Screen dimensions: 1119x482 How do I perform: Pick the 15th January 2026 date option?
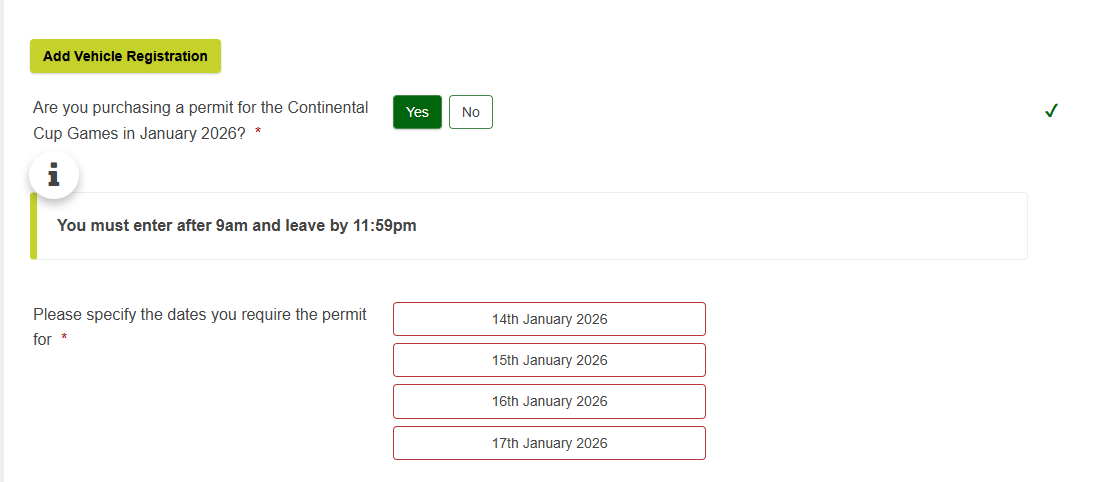549,360
